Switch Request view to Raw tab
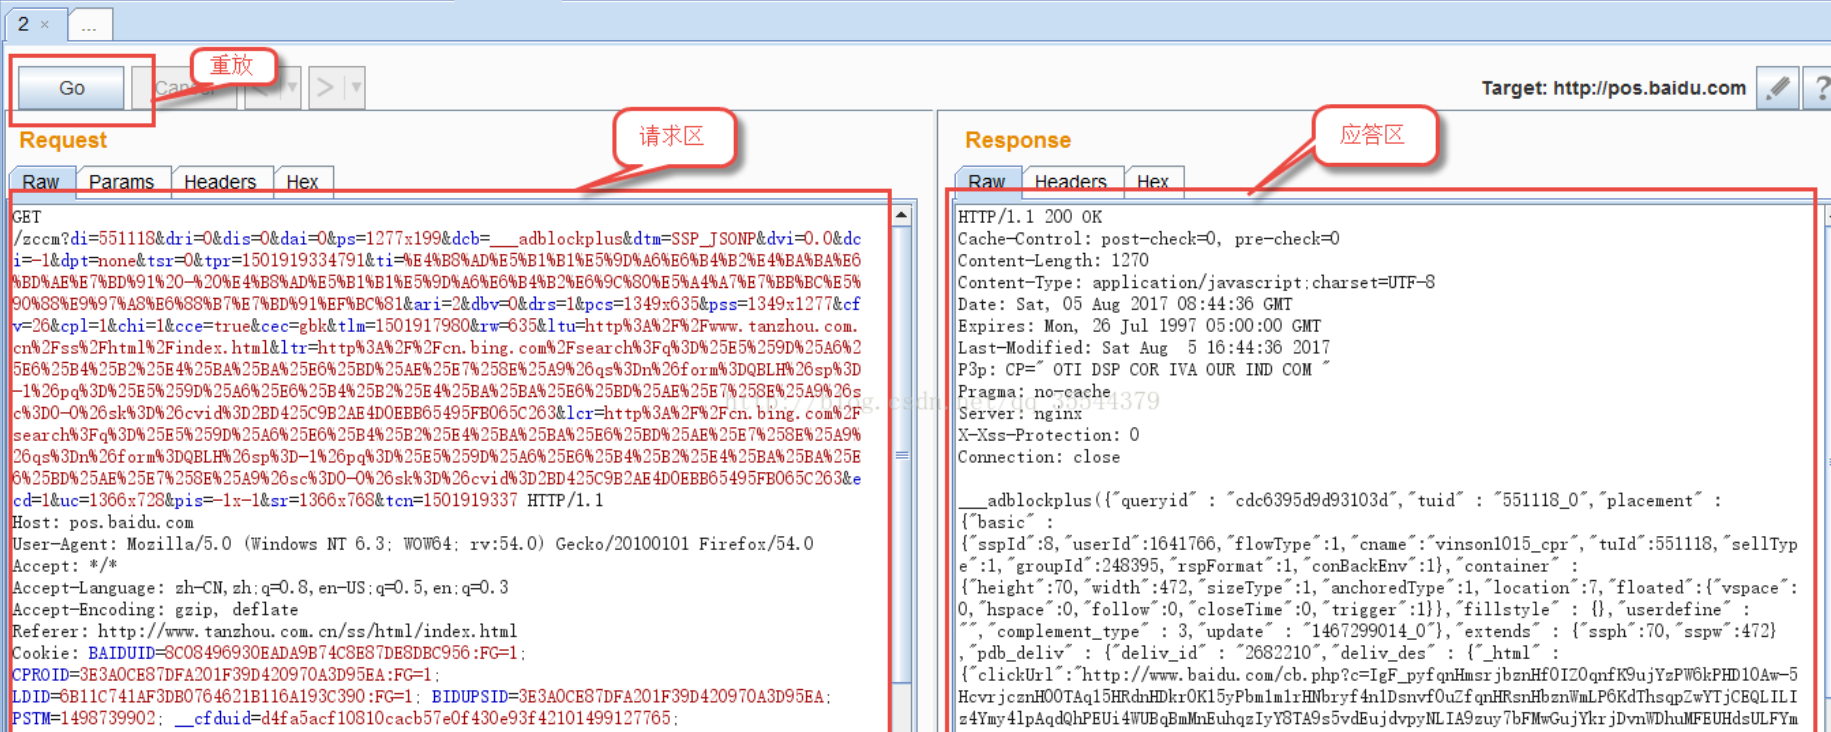Image resolution: width=1831 pixels, height=732 pixels. (x=41, y=181)
